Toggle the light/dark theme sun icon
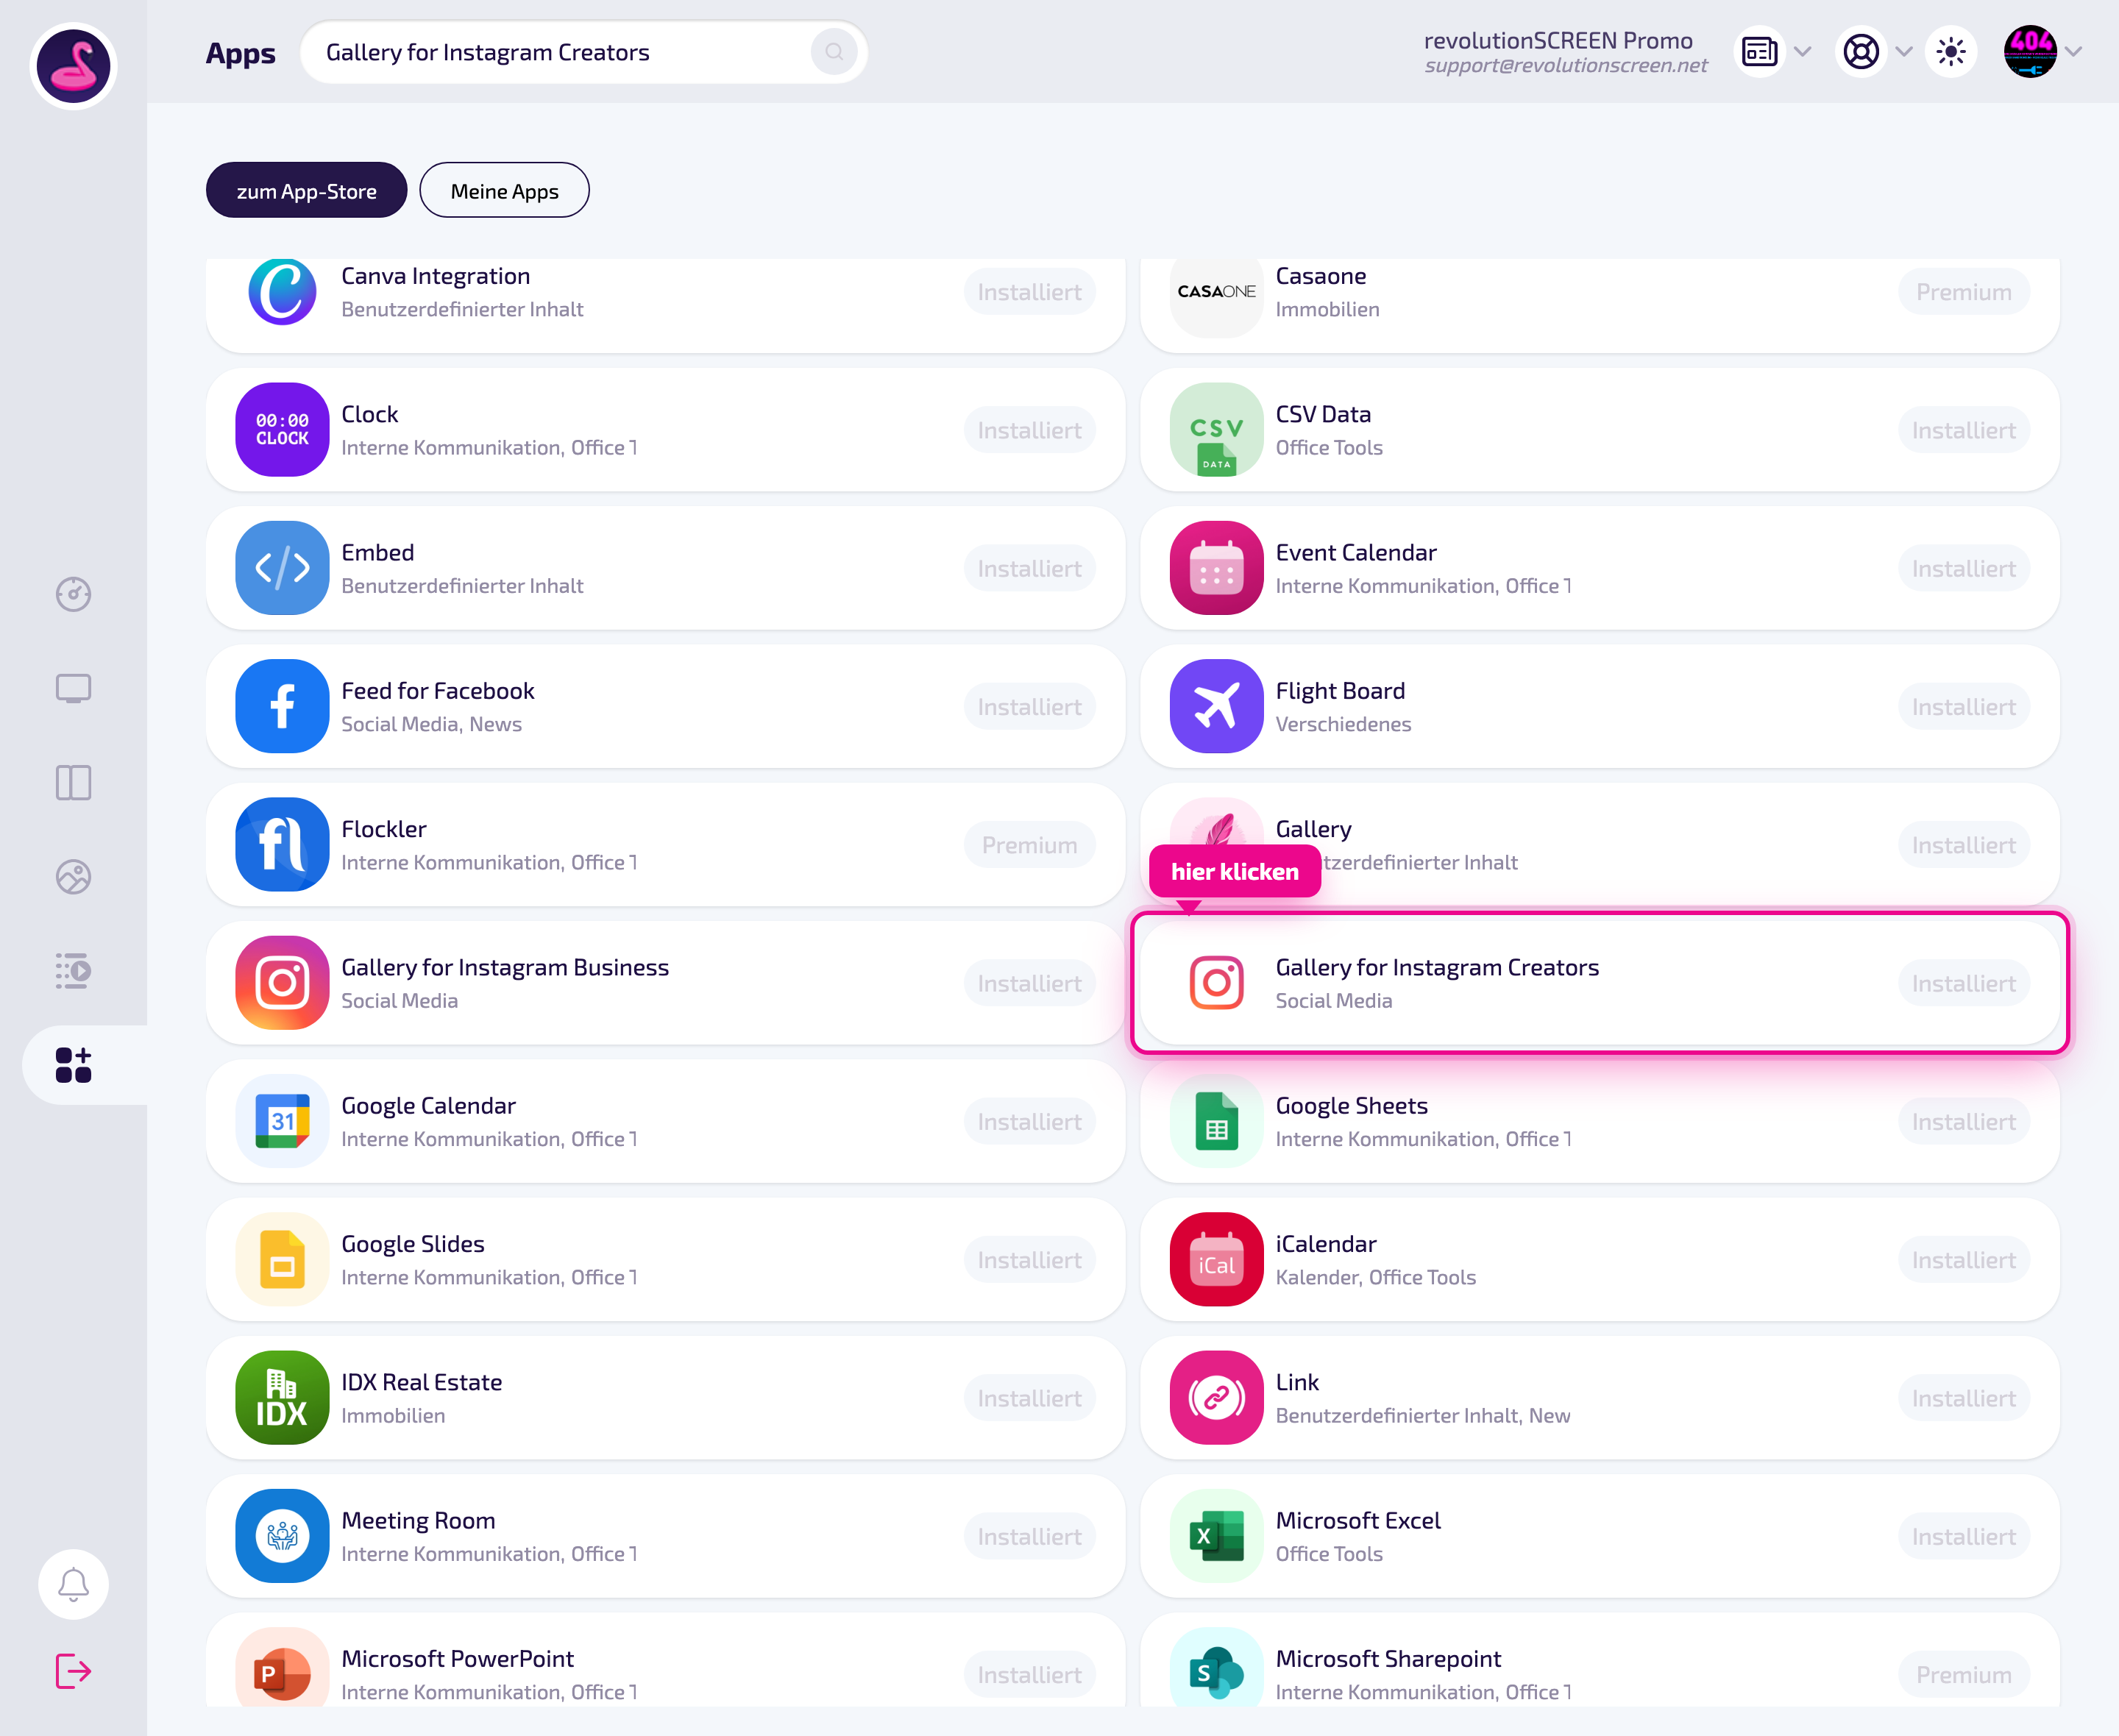This screenshot has height=1736, width=2119. tap(1951, 52)
